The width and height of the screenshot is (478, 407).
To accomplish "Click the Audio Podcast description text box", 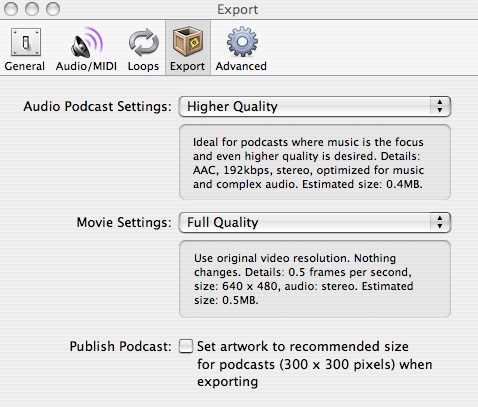I will coord(315,162).
